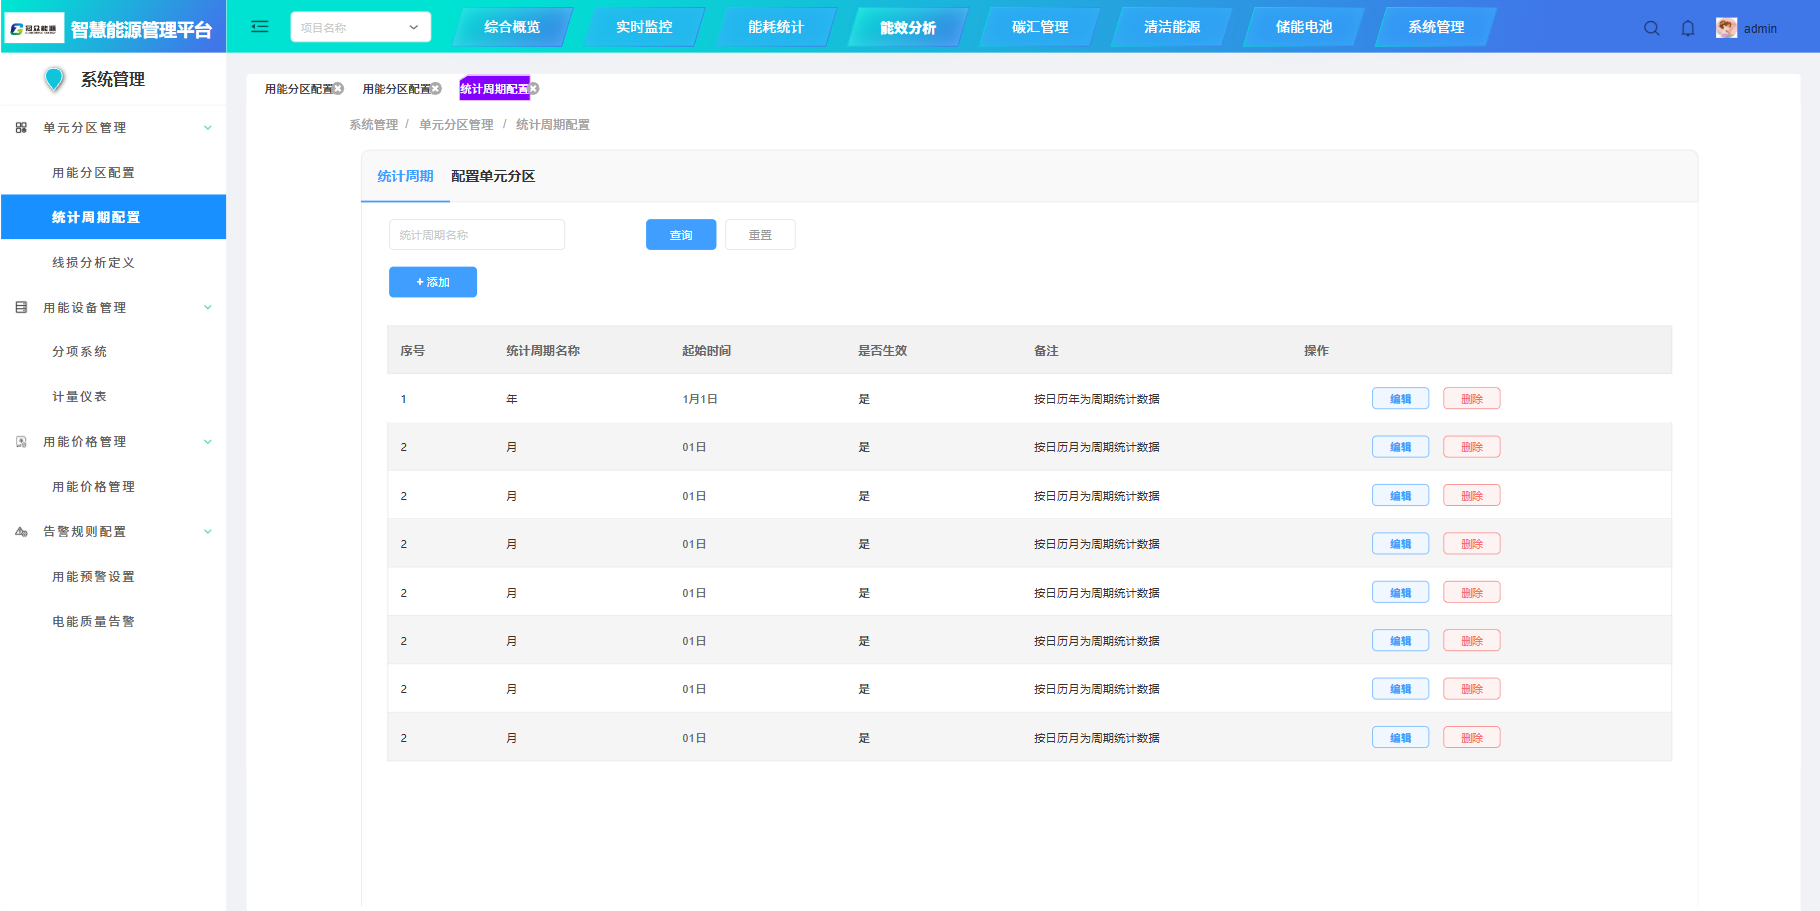Screen dimensions: 1820x911
Task: Click the search magnifier icon in header
Action: 1651,28
